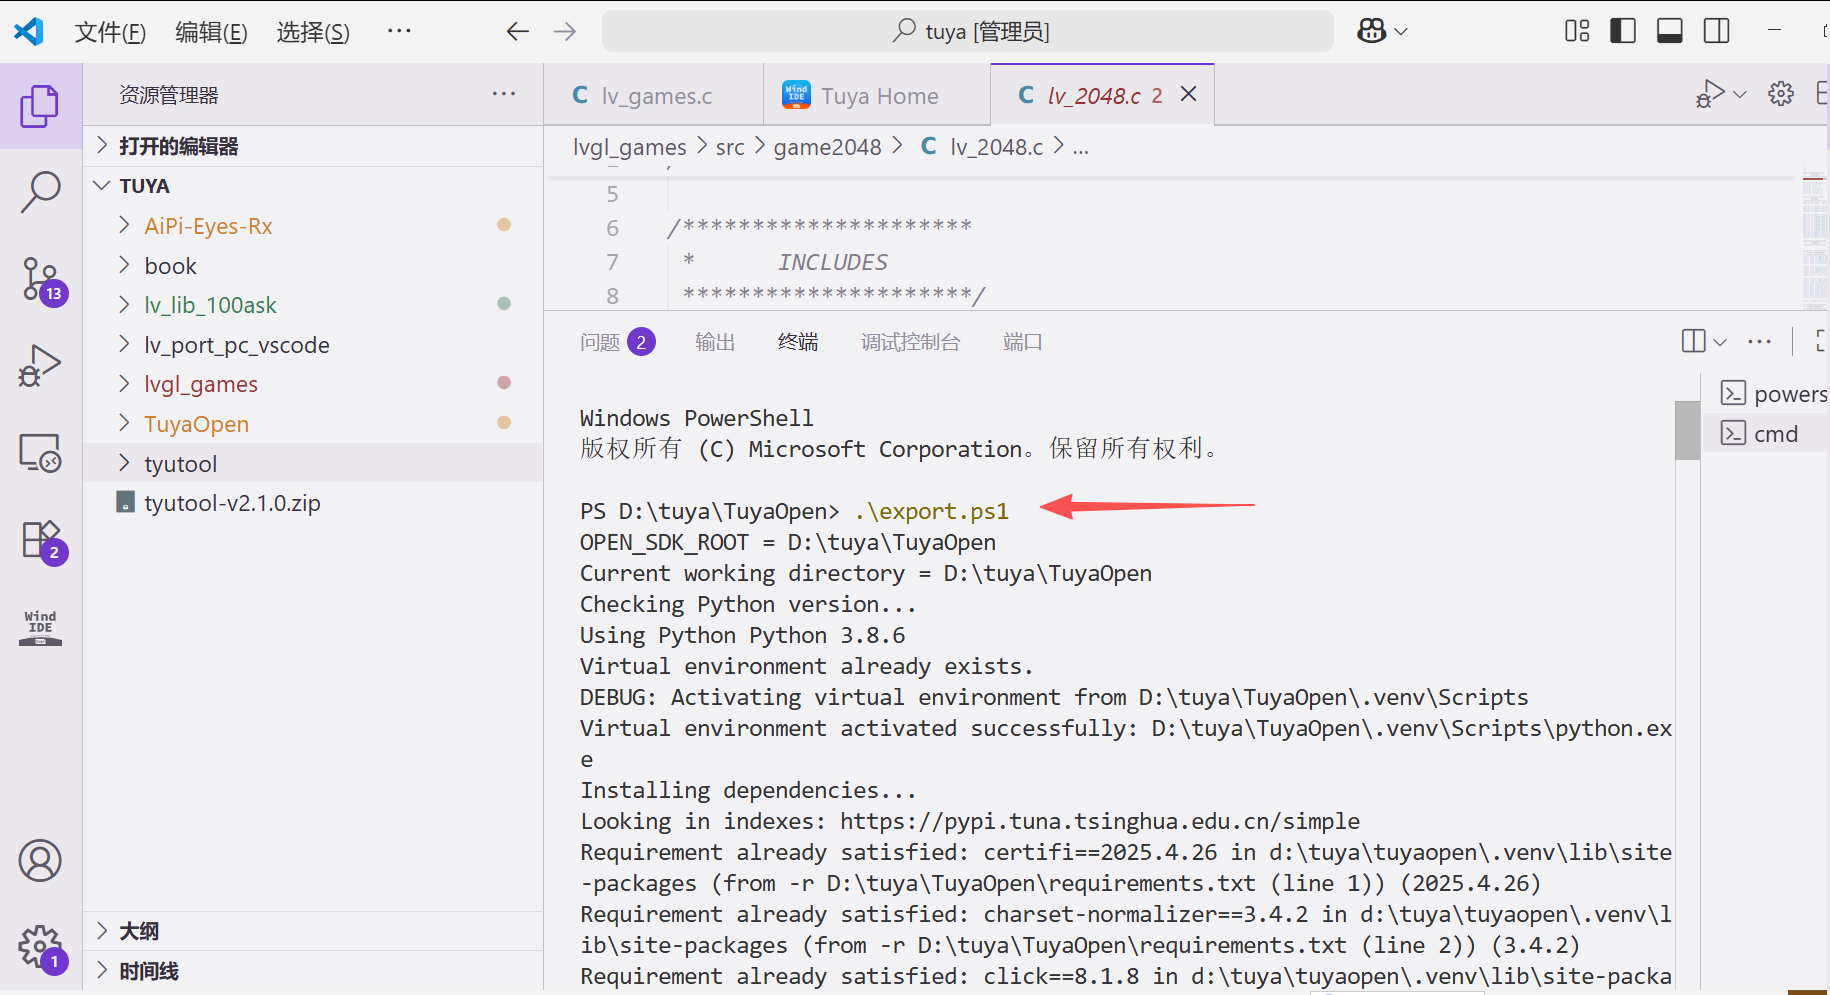Toggle the secondary side bar

click(x=1717, y=31)
